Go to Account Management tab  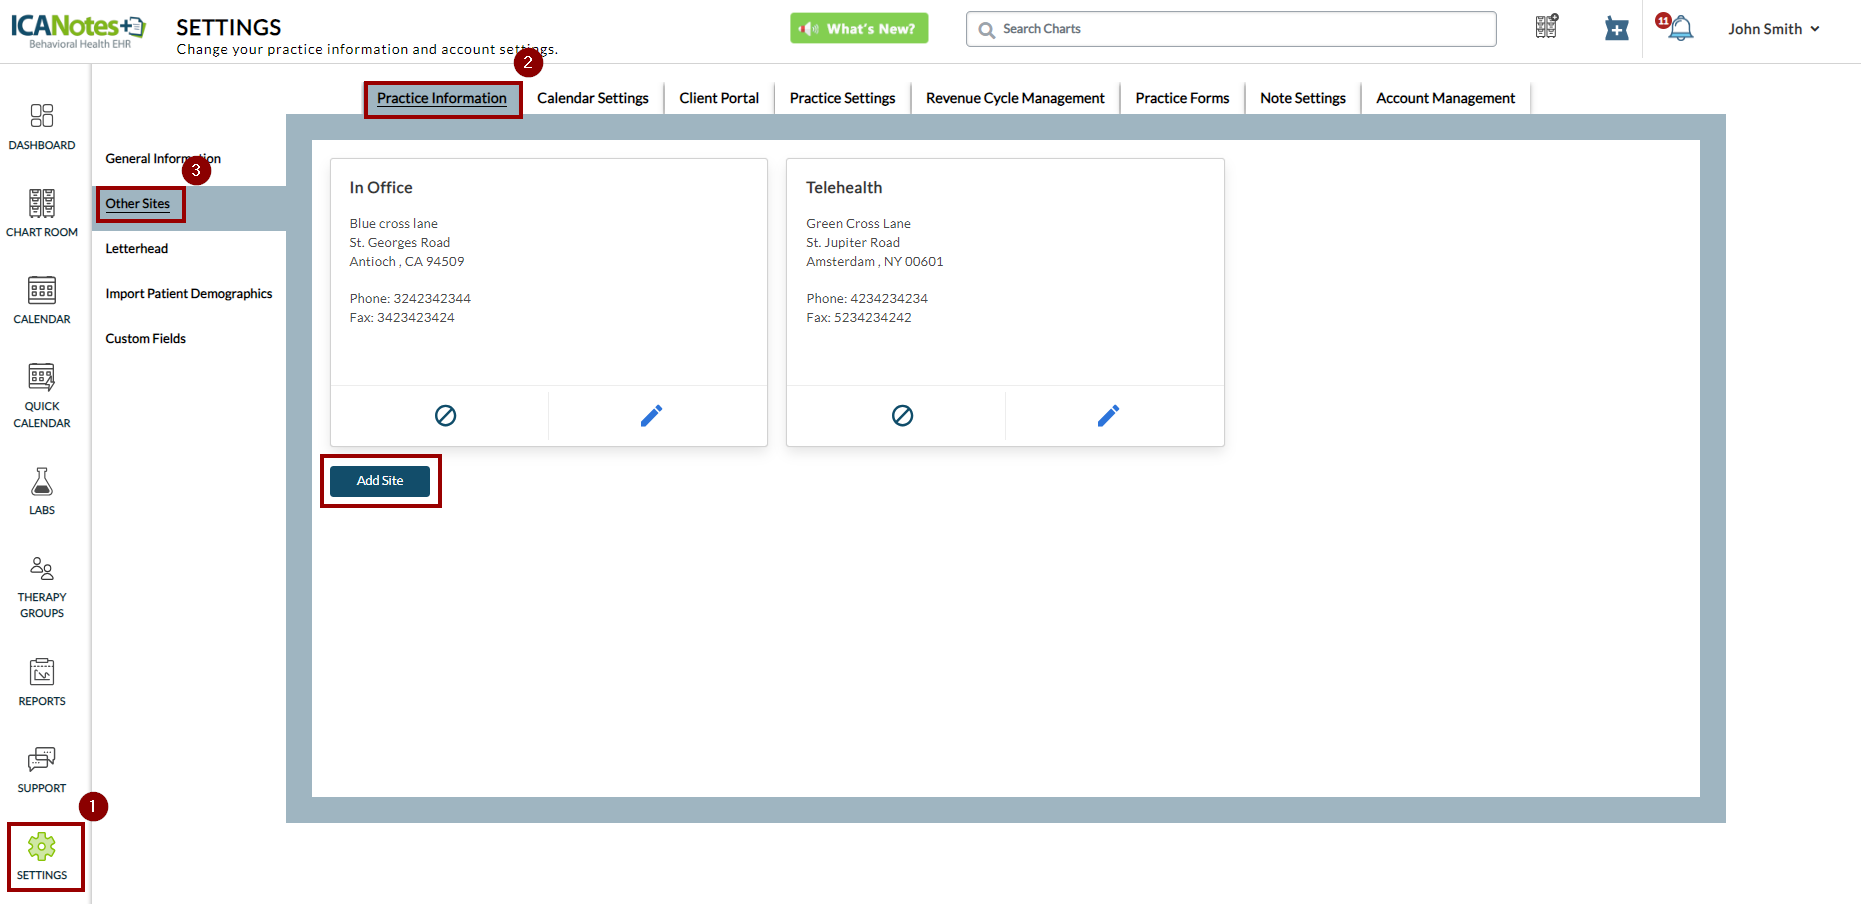1445,98
